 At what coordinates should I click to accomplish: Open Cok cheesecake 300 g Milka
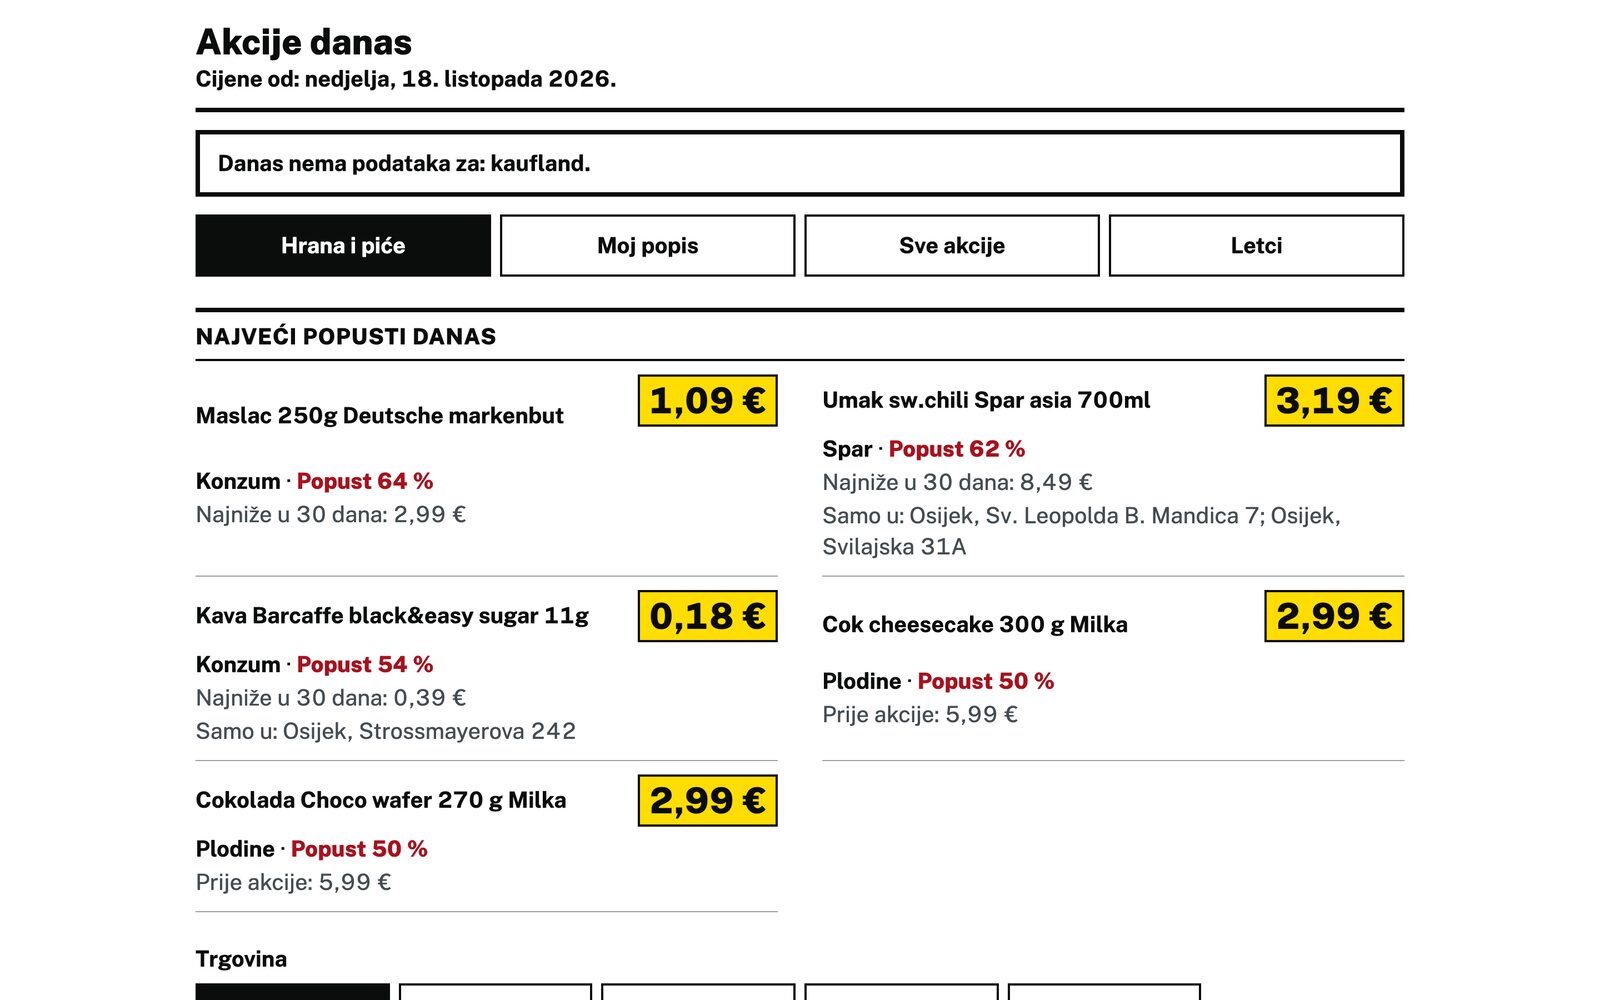(975, 625)
